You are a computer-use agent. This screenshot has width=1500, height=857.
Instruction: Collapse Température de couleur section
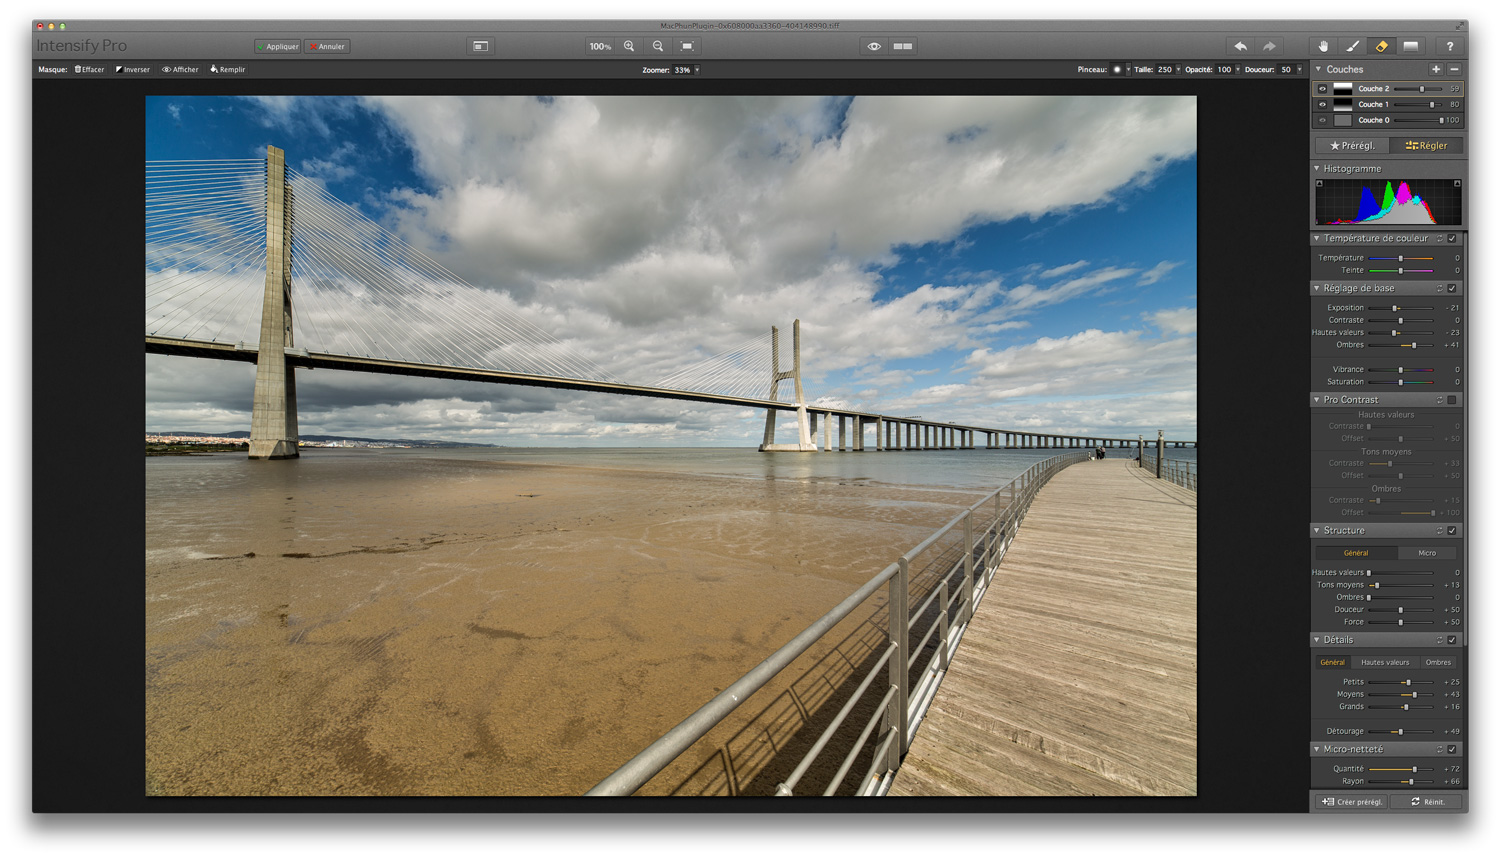tap(1317, 239)
